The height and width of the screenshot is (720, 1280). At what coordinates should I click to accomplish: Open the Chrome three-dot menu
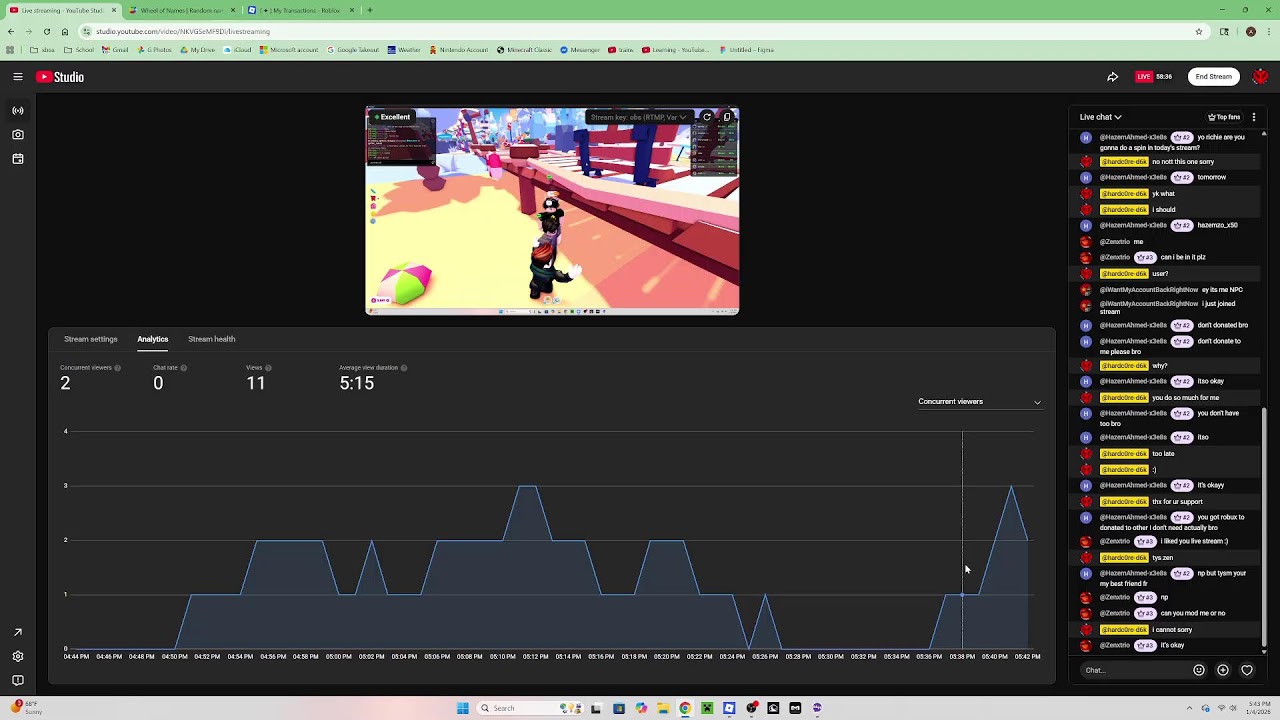pyautogui.click(x=1268, y=31)
